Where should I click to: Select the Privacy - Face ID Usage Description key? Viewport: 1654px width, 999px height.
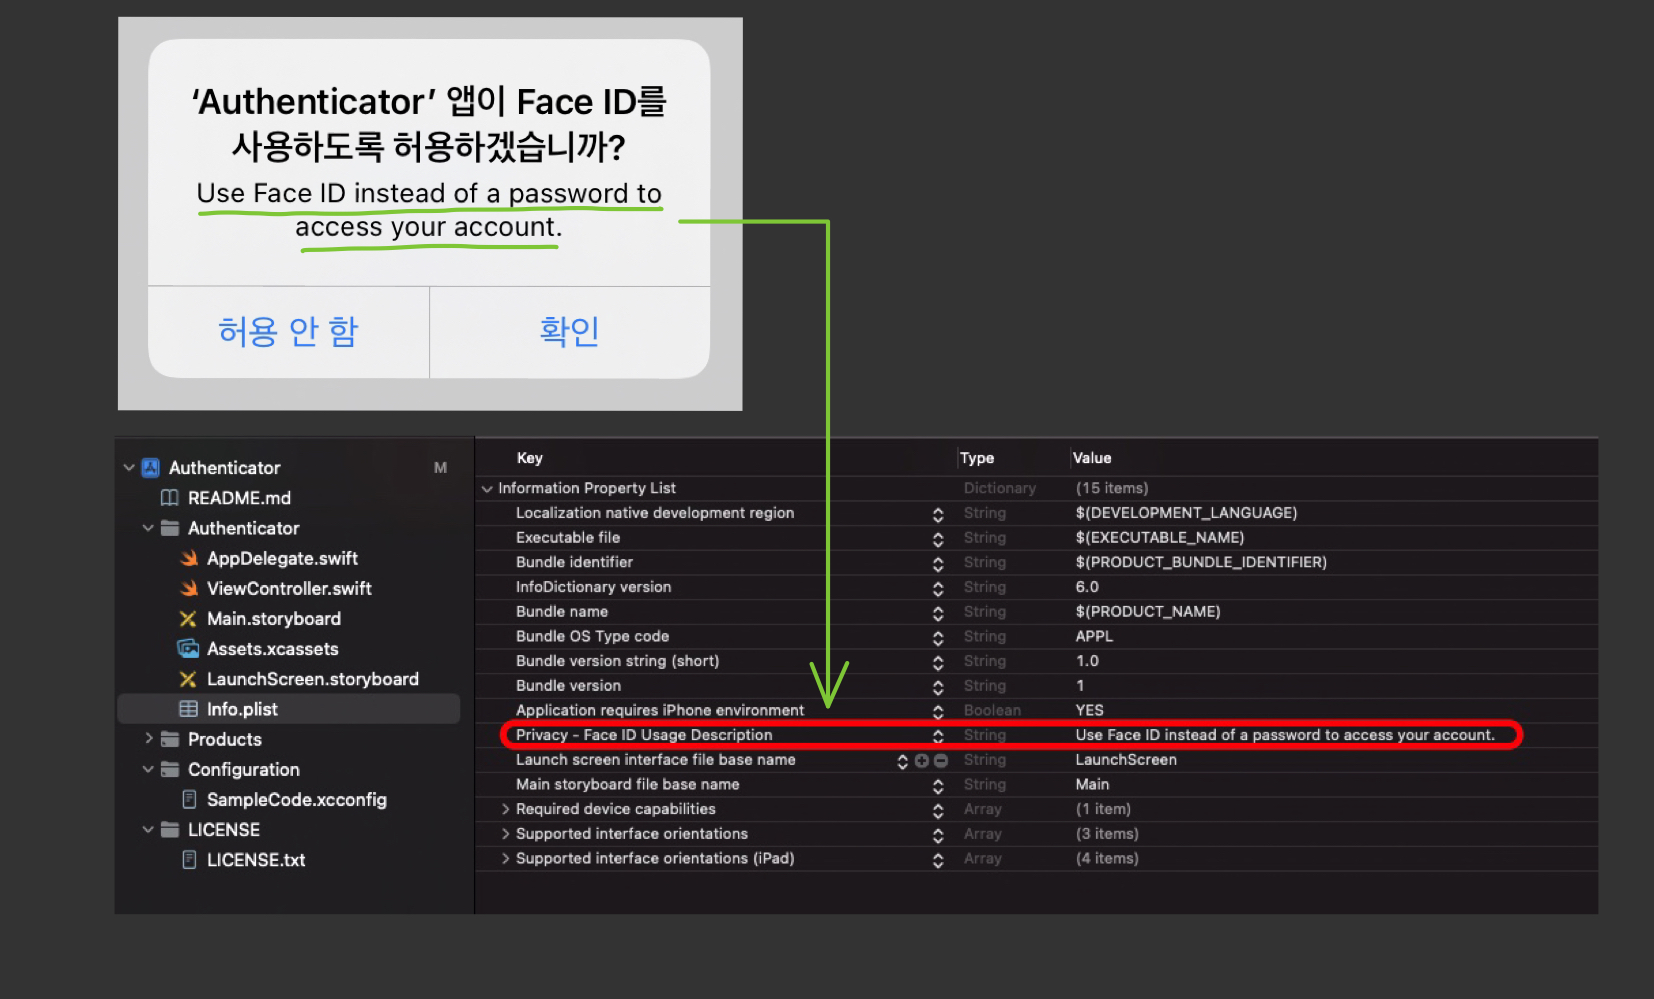644,735
